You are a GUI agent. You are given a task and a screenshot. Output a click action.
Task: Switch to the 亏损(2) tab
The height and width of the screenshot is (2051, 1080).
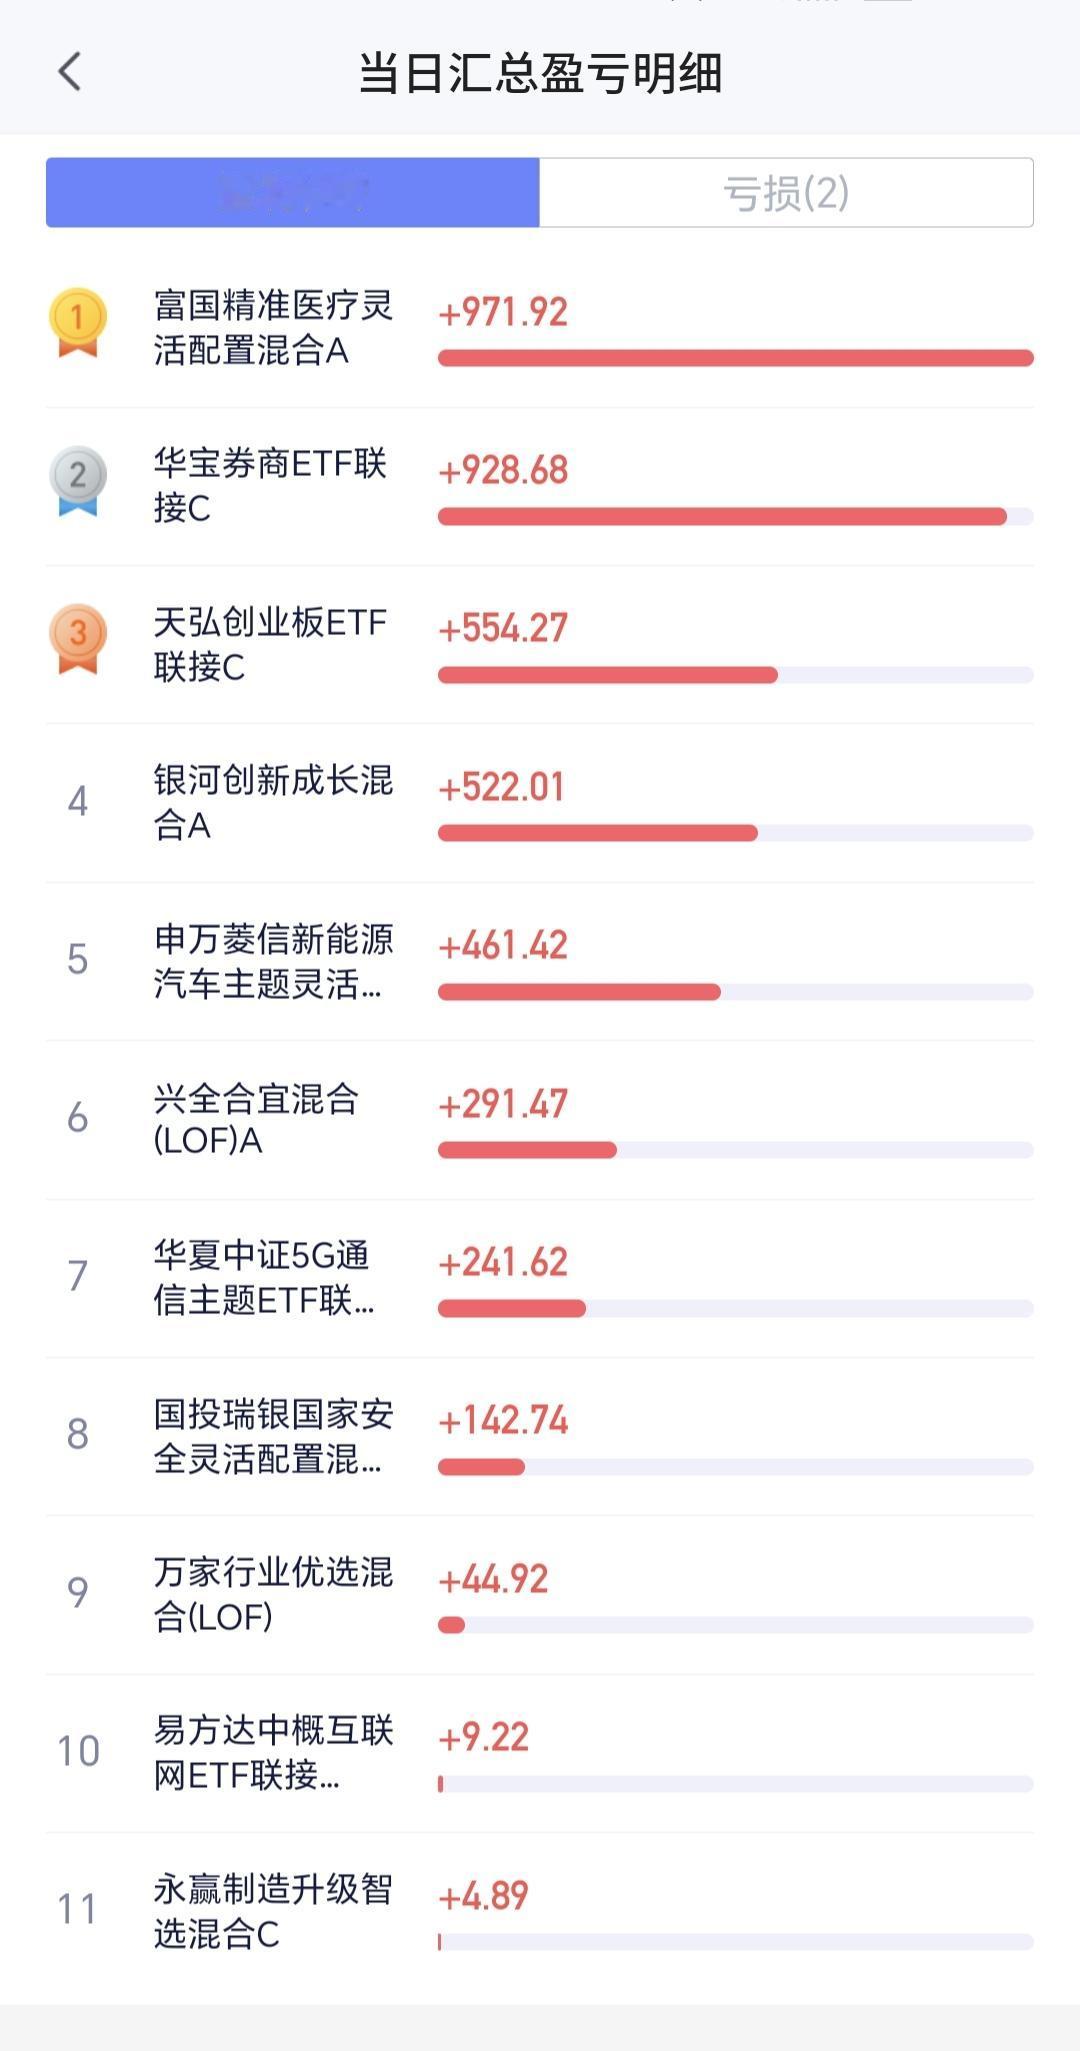click(786, 192)
